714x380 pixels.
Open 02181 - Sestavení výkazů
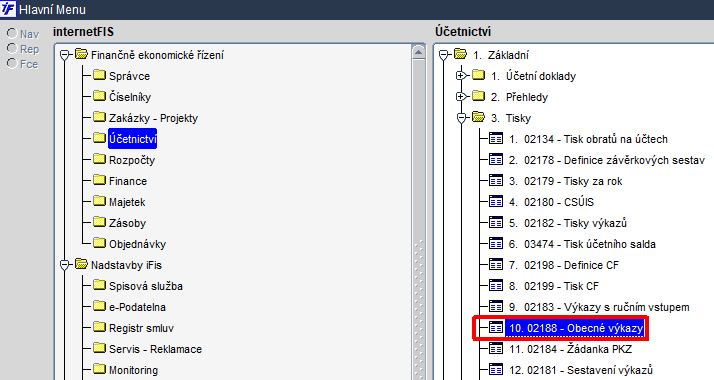581,370
